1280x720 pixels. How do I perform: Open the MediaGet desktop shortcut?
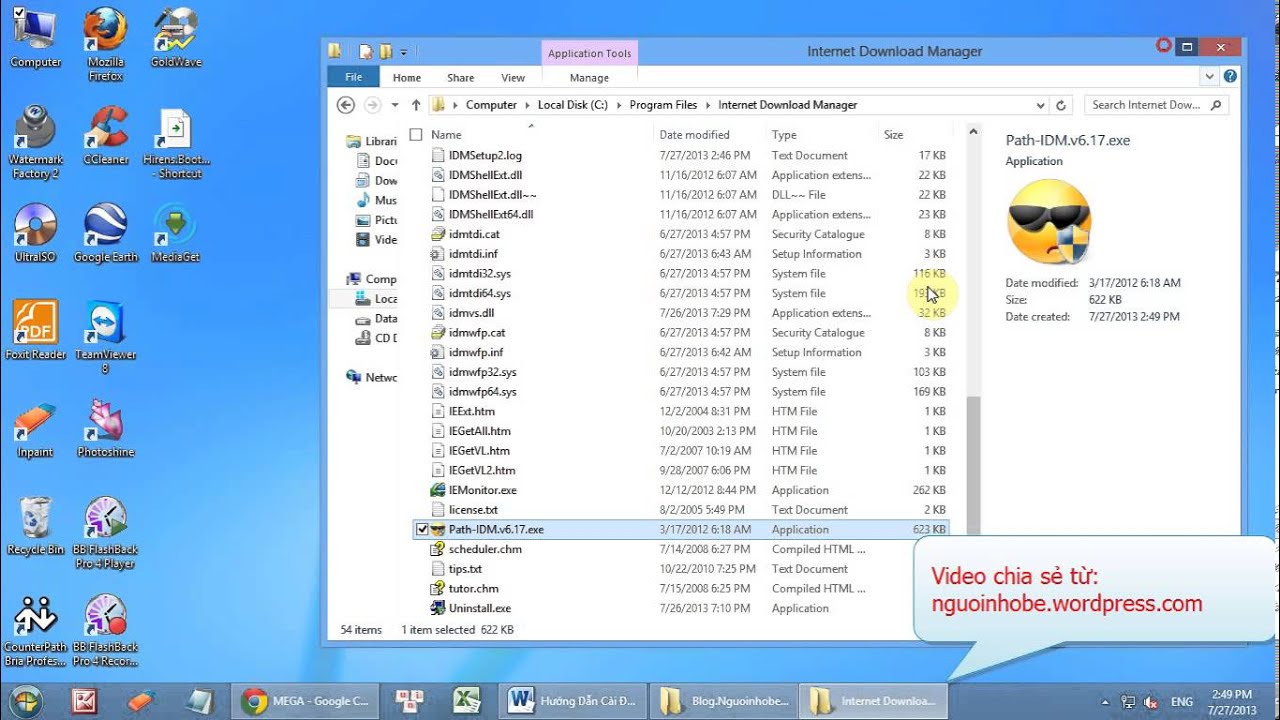click(176, 230)
